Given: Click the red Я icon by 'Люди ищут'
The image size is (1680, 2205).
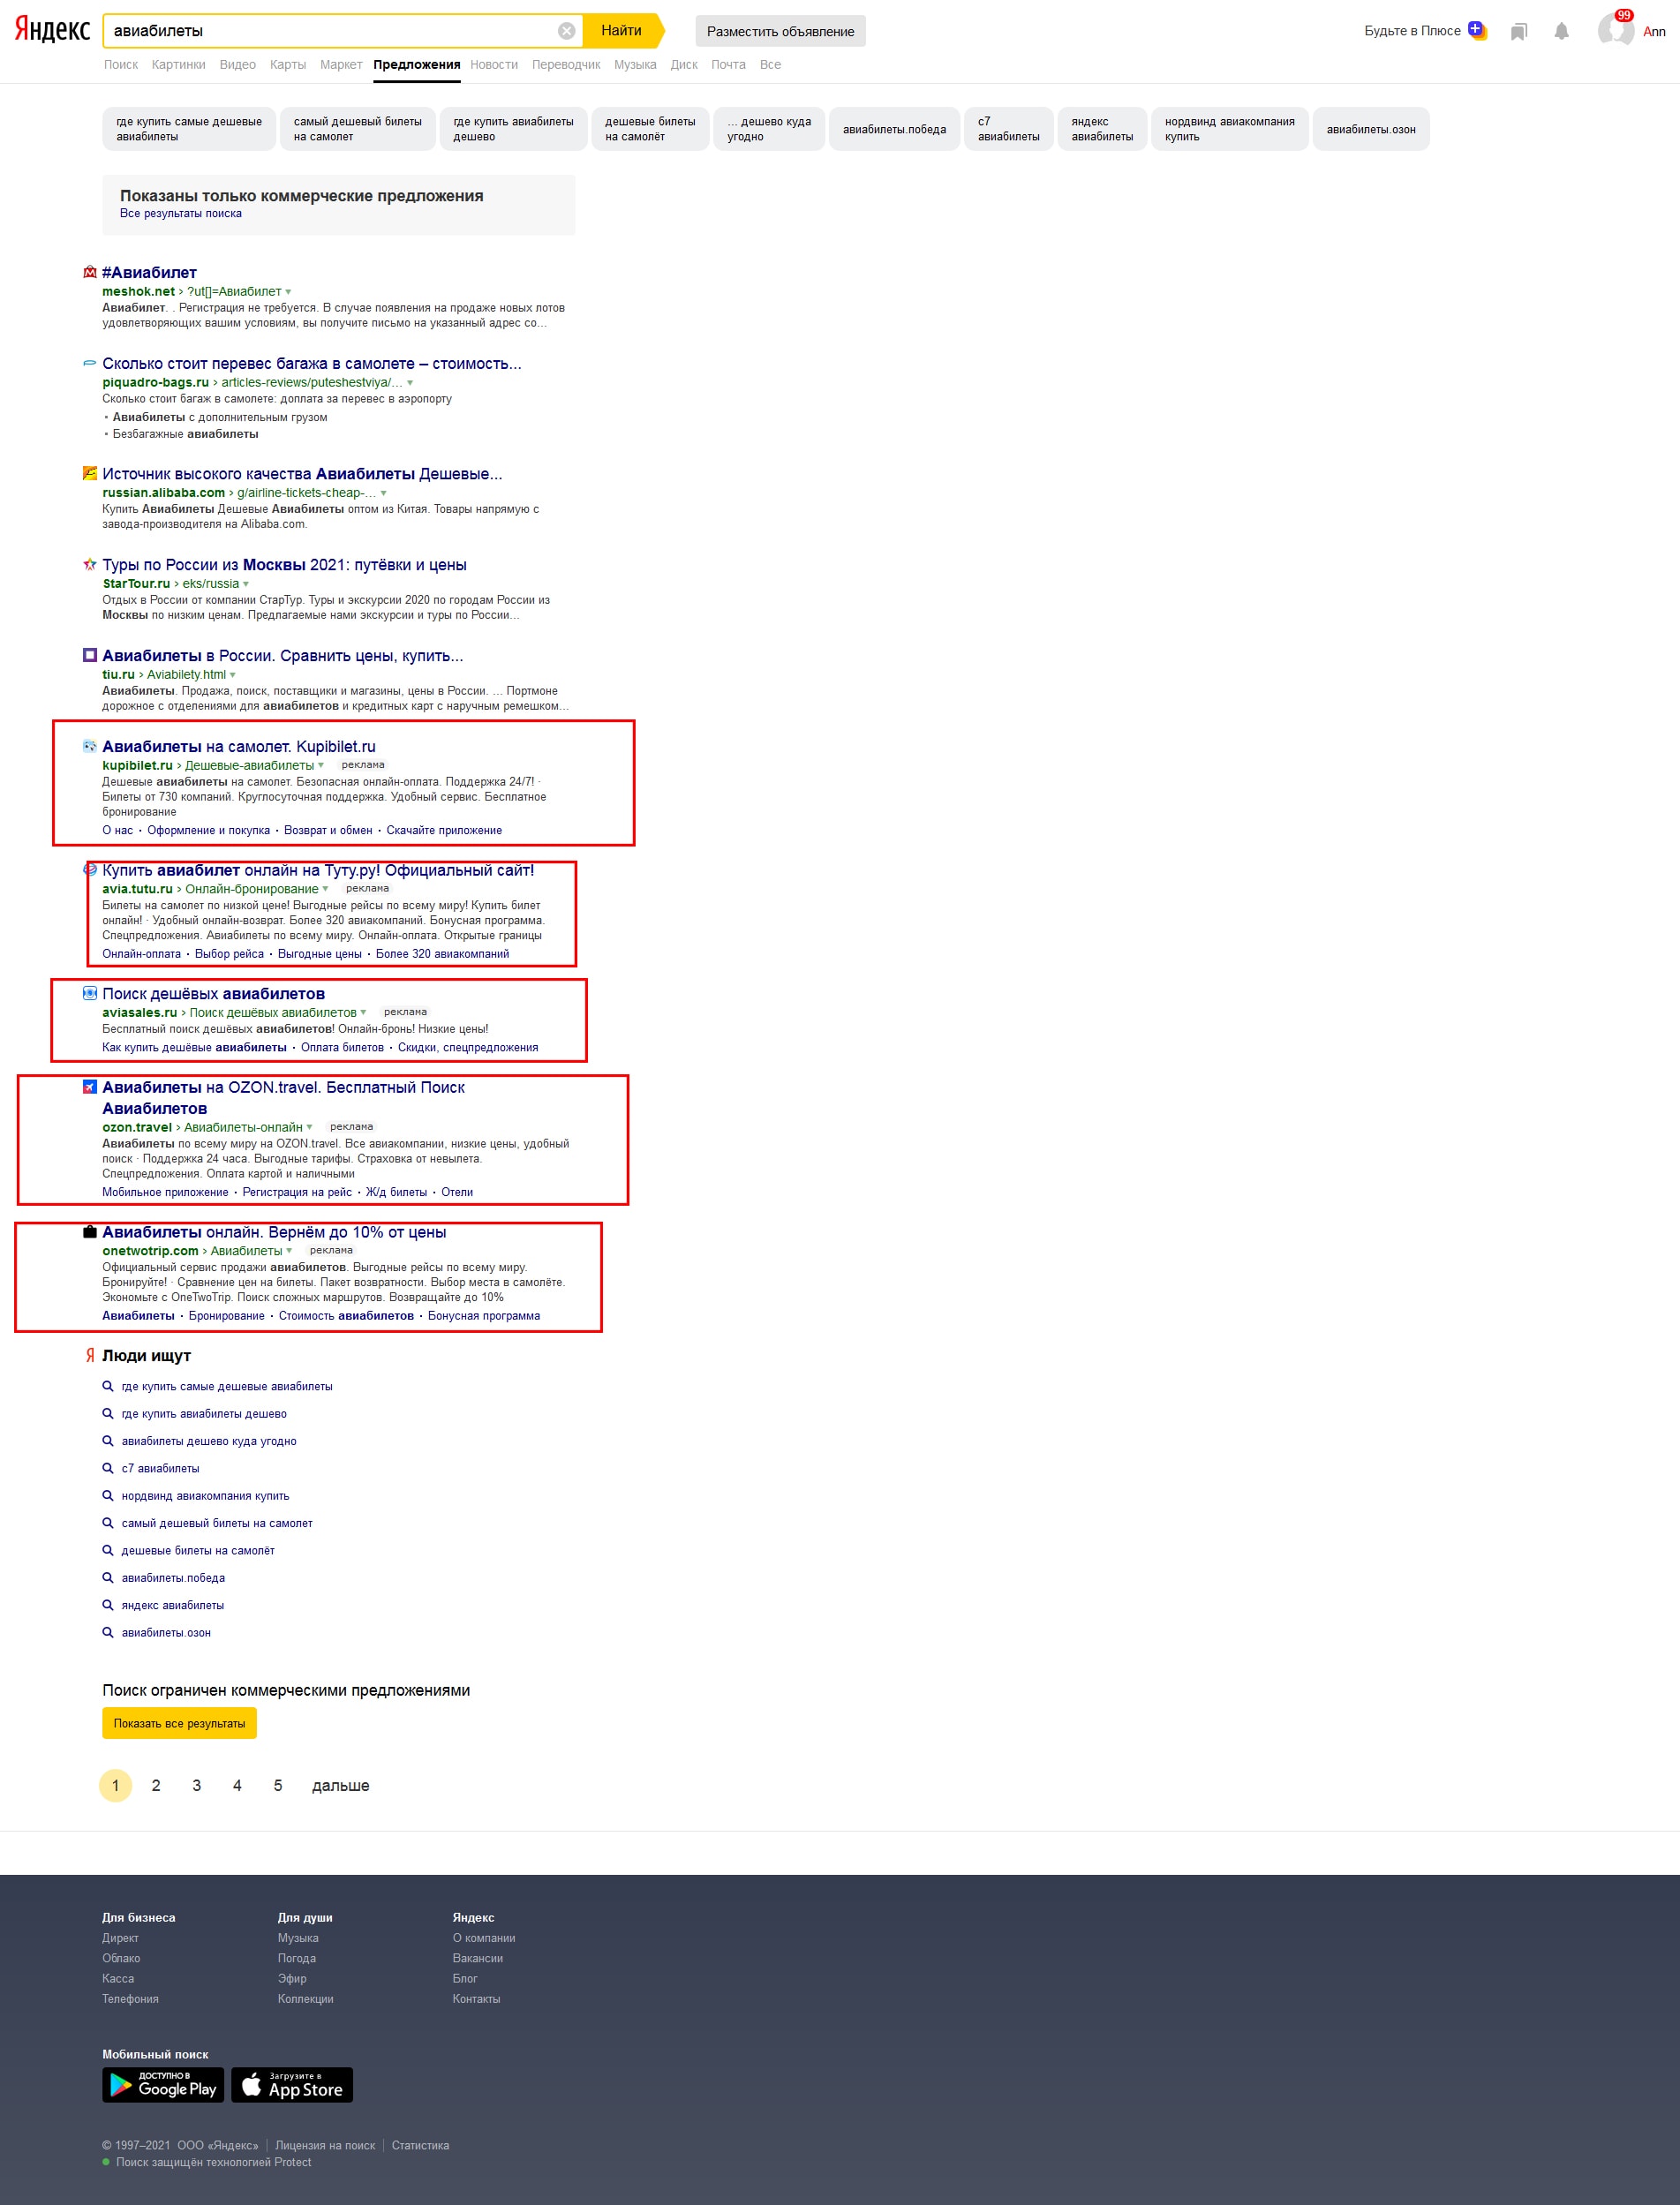Looking at the screenshot, I should (x=90, y=1356).
